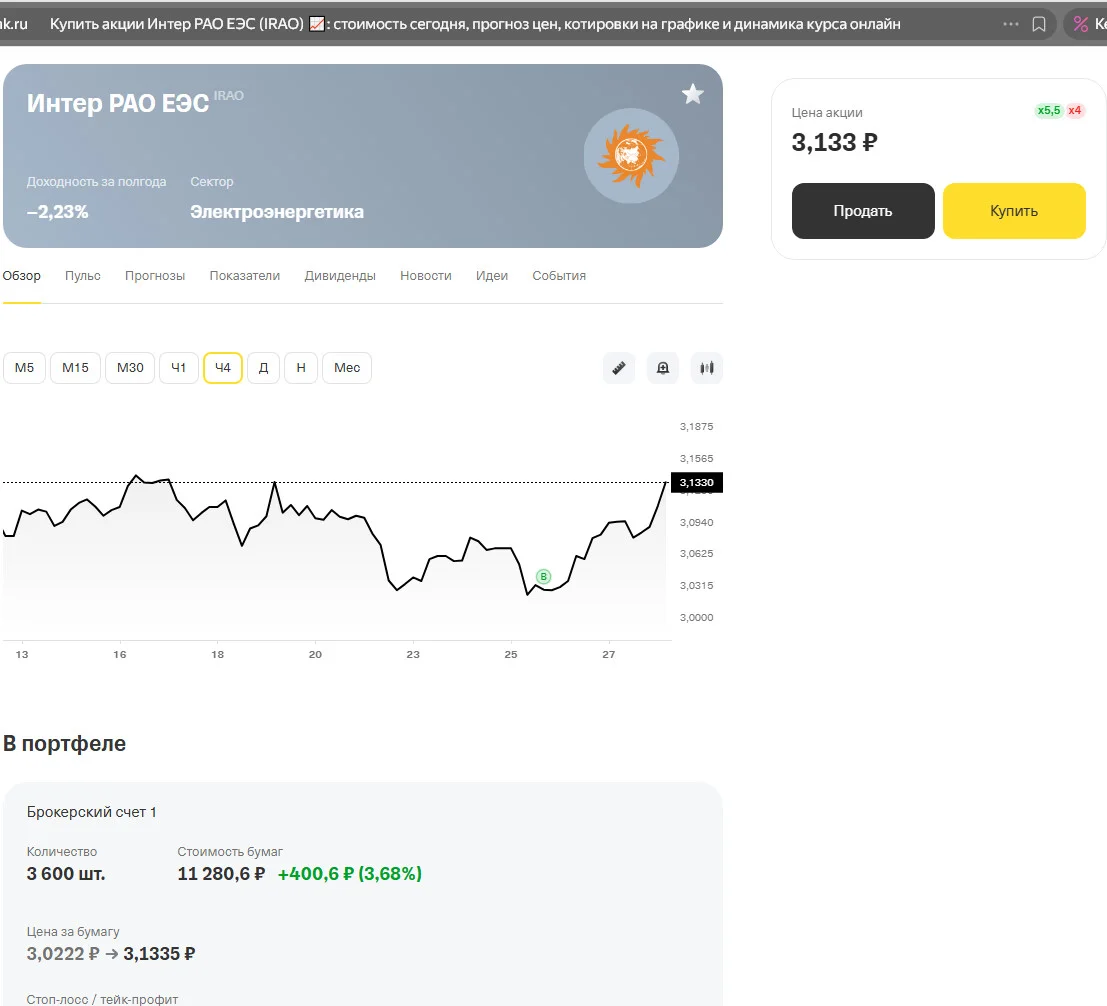This screenshot has height=1006, width=1107.
Task: Switch to the Прогнозы tab
Action: tap(155, 276)
